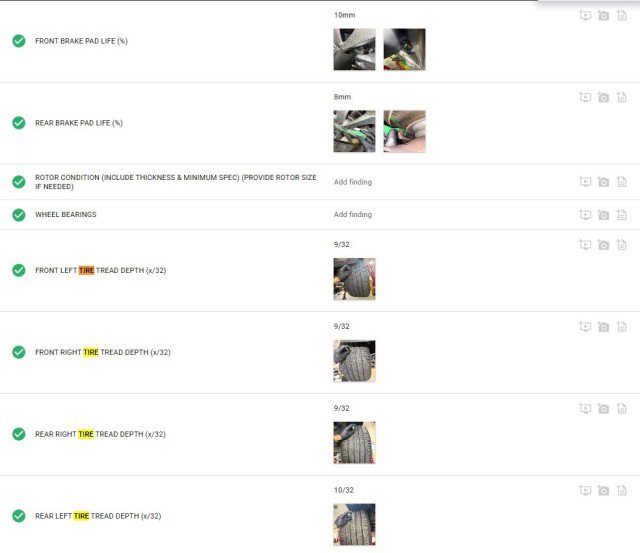Open second Rear Brake Pad photo thumbnail
Image resolution: width=640 pixels, height=553 pixels.
point(404,131)
